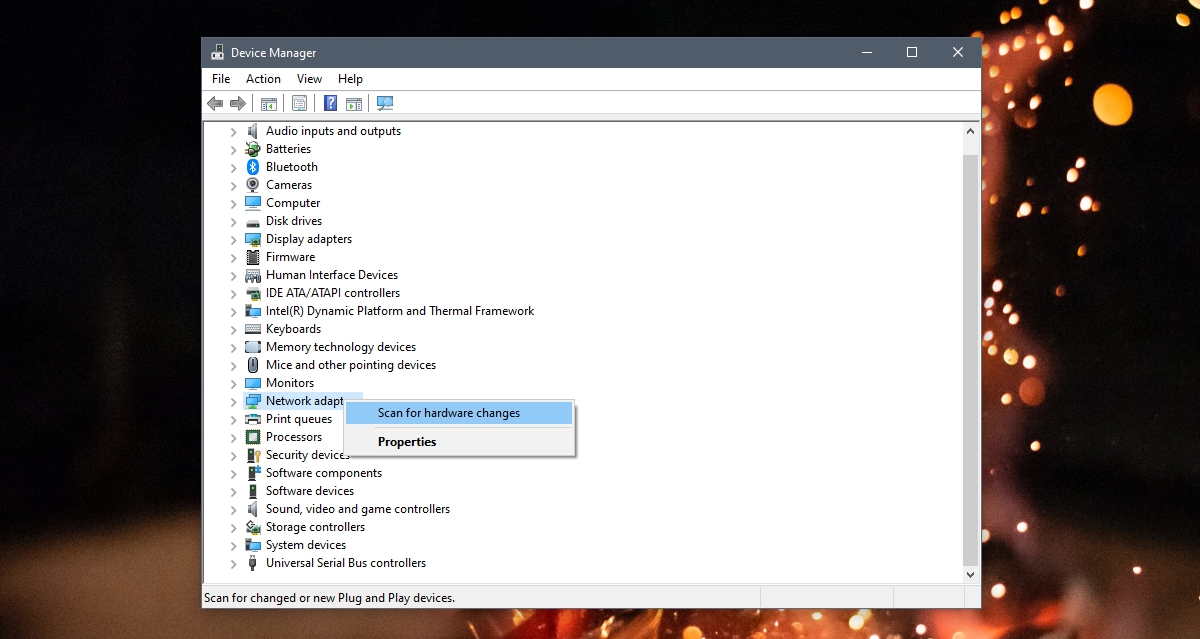Click the Forward navigation arrow
Screen dimensions: 1200x639
(x=239, y=103)
